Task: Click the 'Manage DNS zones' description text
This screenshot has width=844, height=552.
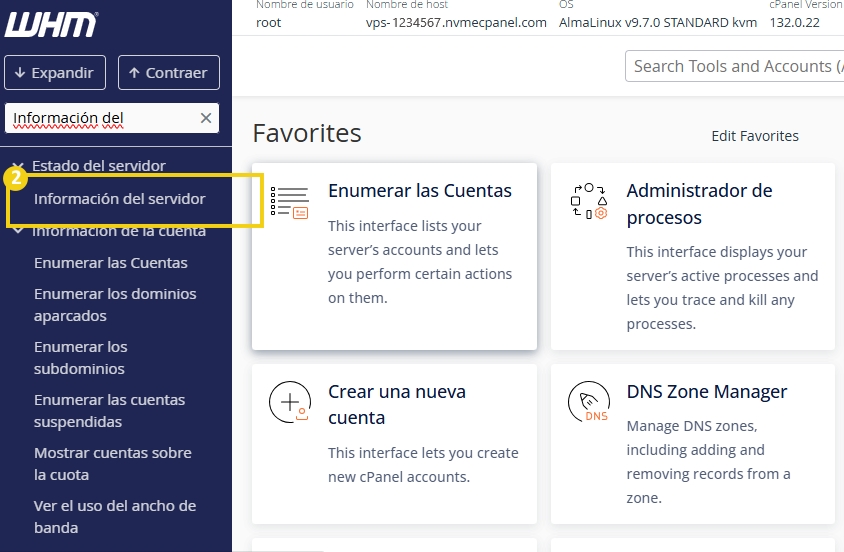Action: click(x=708, y=462)
